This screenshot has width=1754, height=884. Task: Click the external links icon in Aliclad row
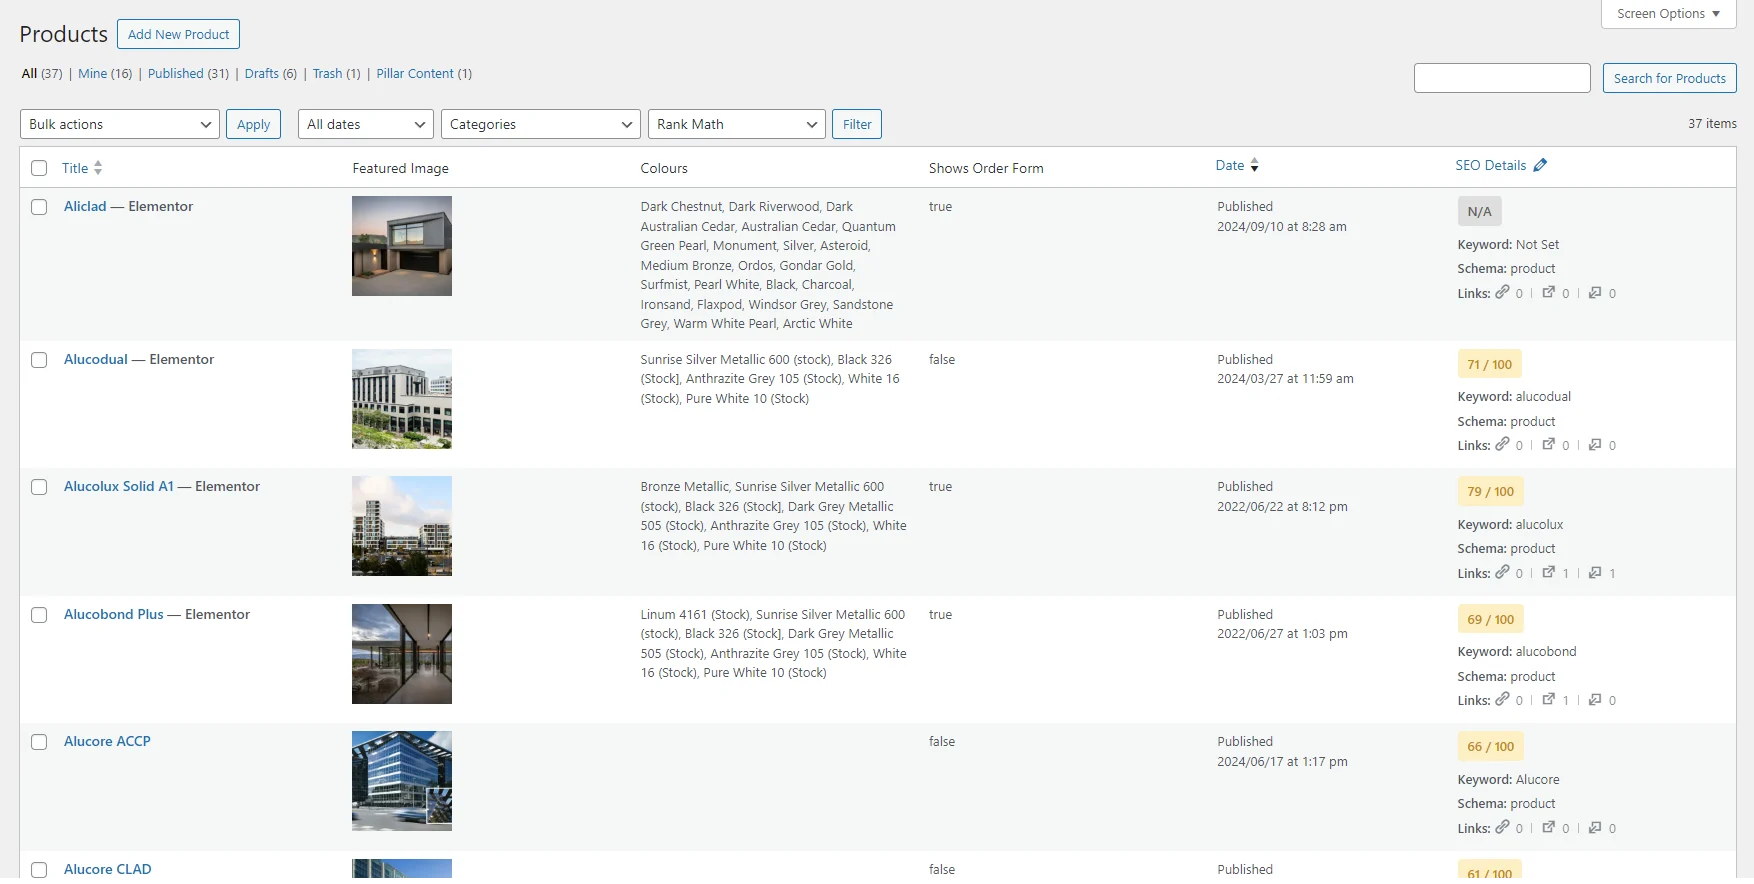tap(1548, 292)
